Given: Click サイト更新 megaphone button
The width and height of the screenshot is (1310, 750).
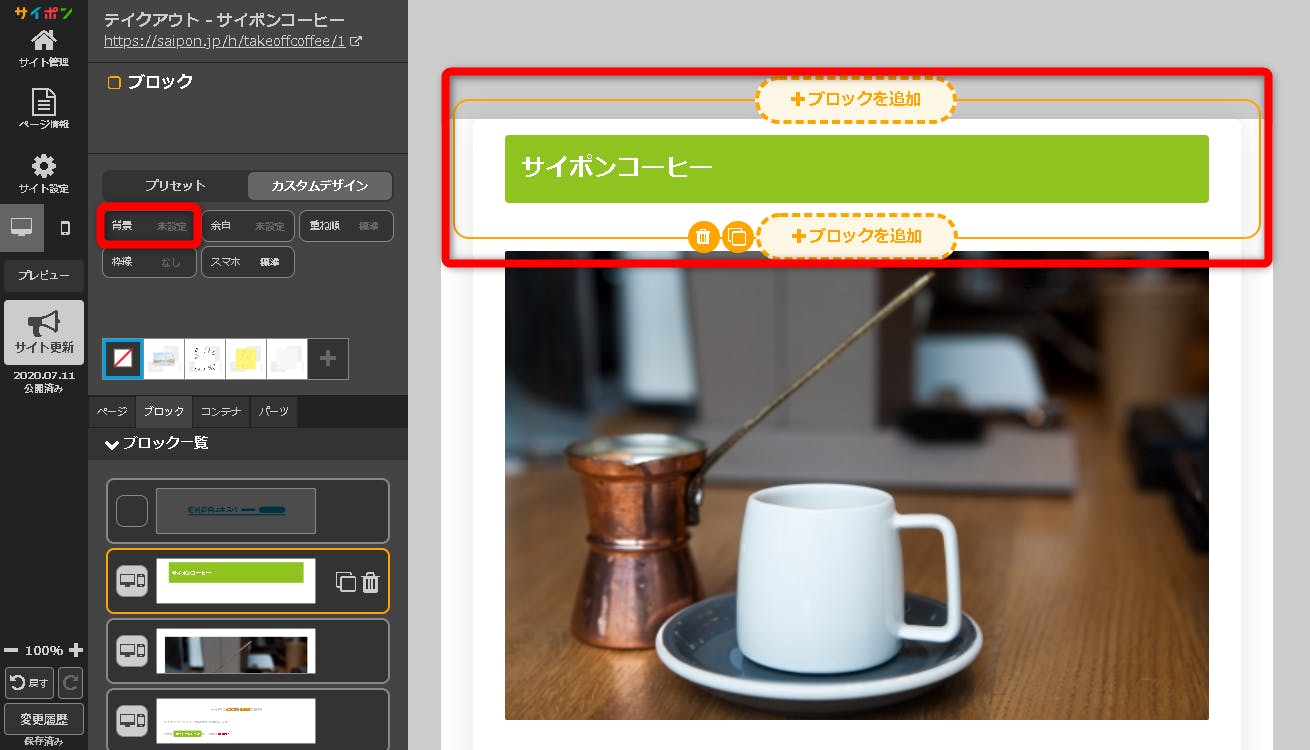Looking at the screenshot, I should coord(44,332).
